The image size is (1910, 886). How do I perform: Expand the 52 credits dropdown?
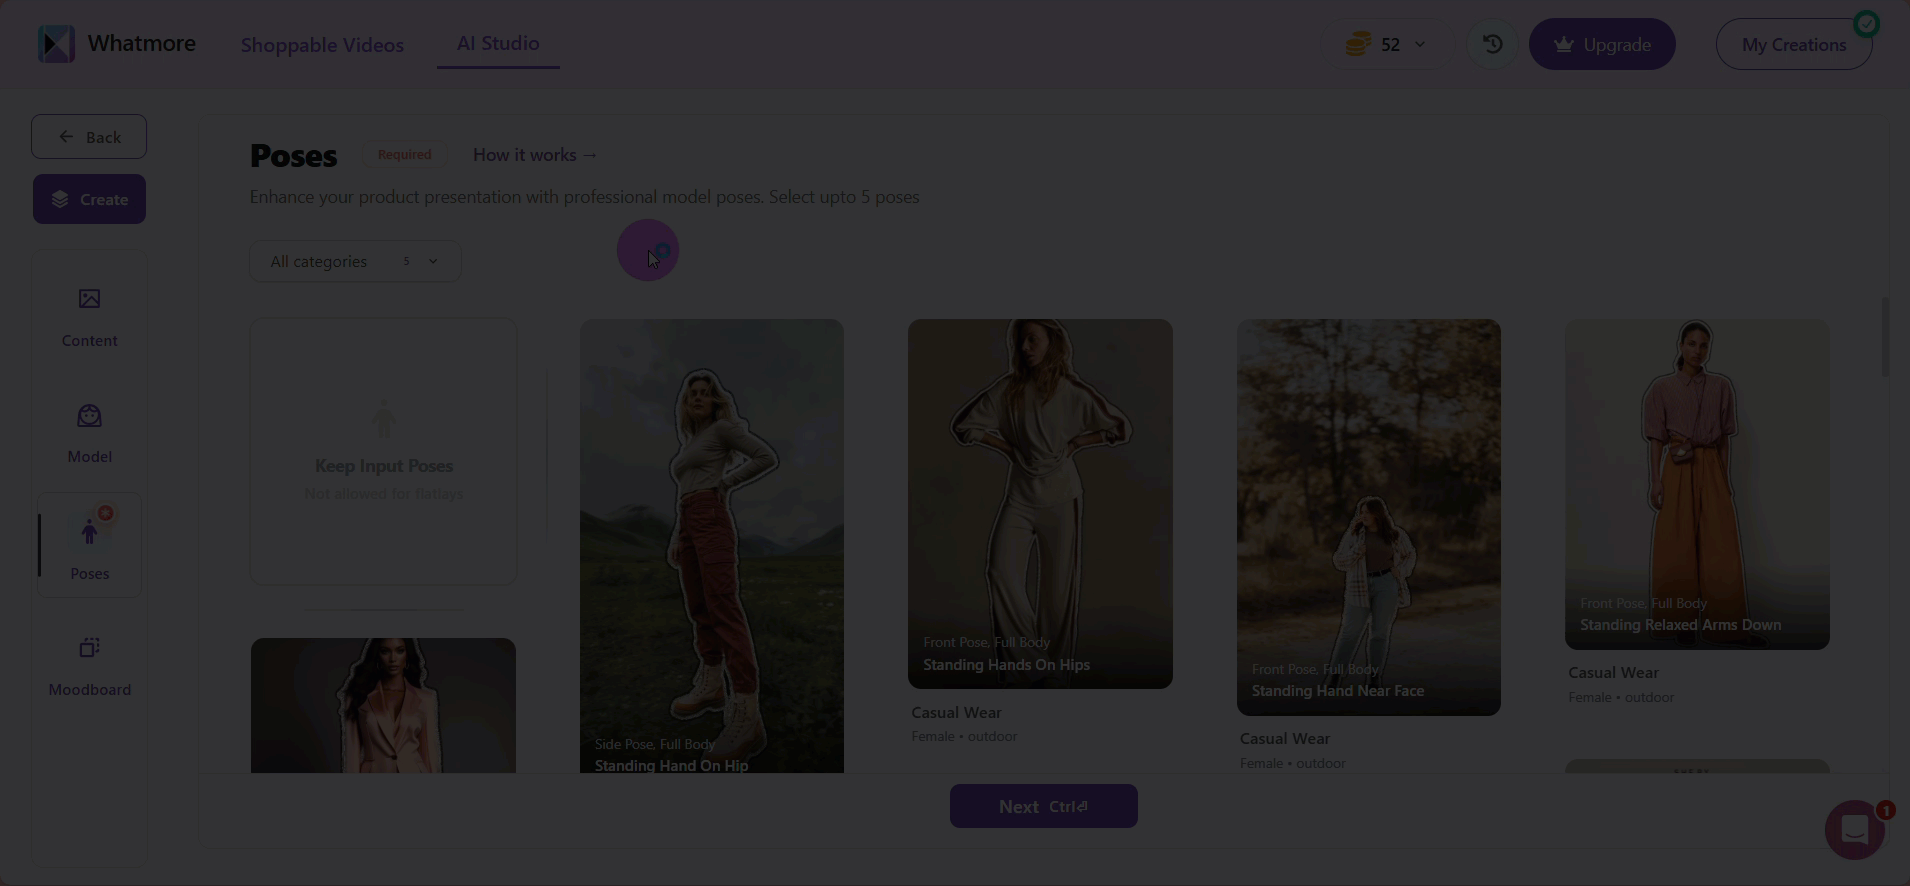coord(1419,44)
